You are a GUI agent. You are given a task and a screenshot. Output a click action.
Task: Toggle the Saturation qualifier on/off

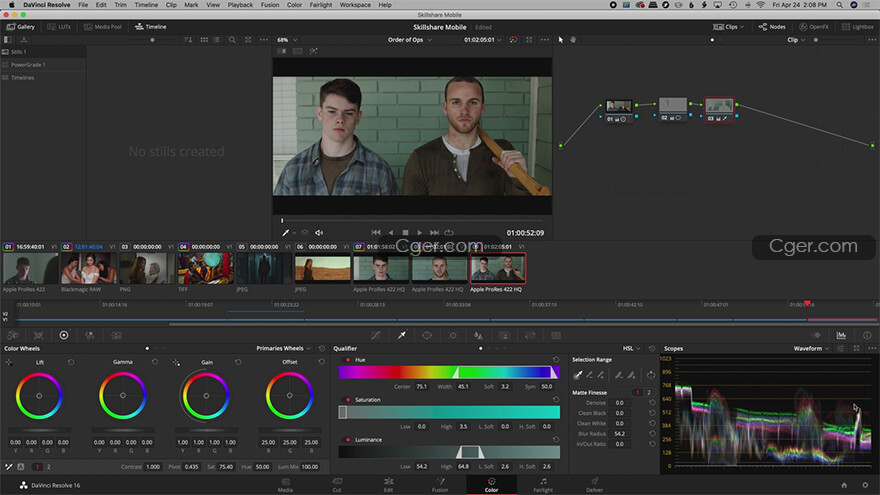coord(348,400)
